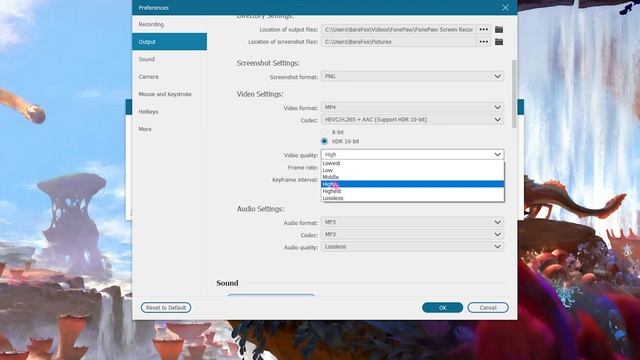Select the HDR 10-bit radio option

324,141
